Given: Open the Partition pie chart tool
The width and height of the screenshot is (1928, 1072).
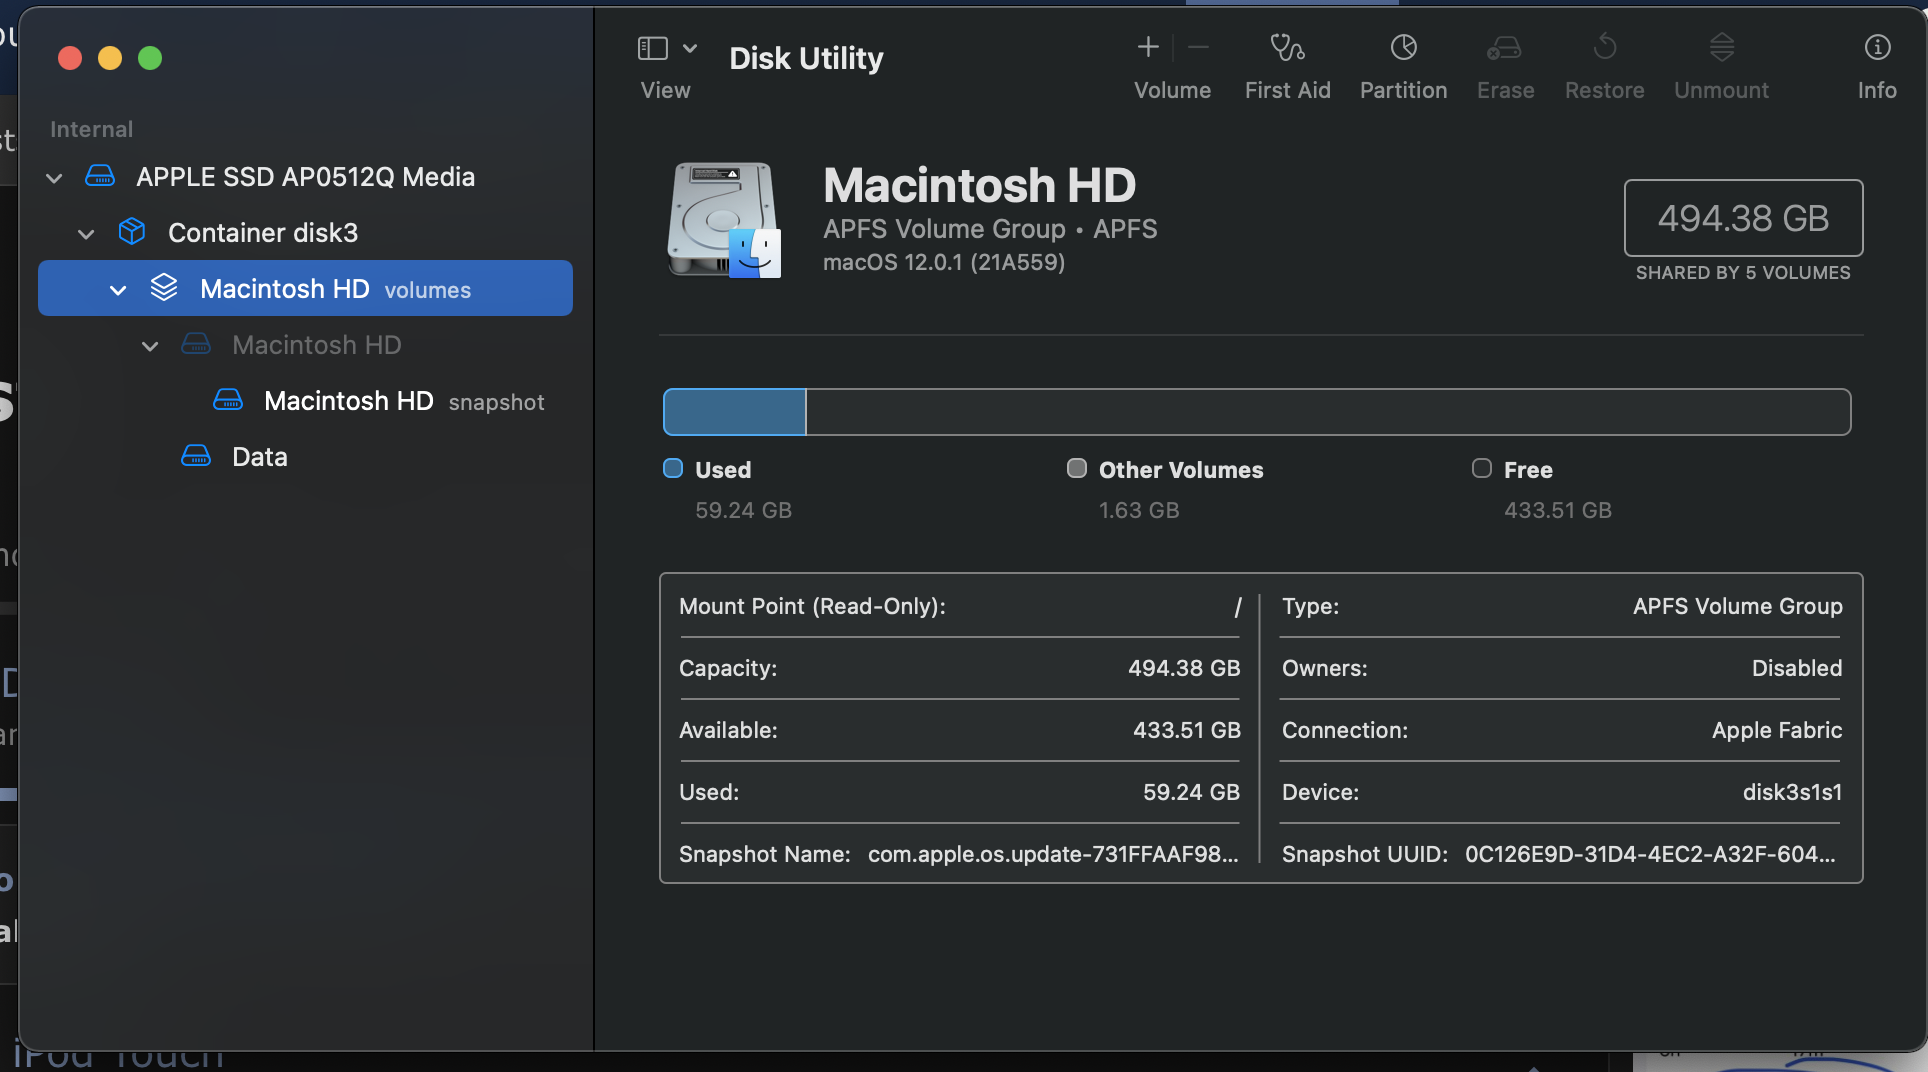Looking at the screenshot, I should coord(1403,48).
